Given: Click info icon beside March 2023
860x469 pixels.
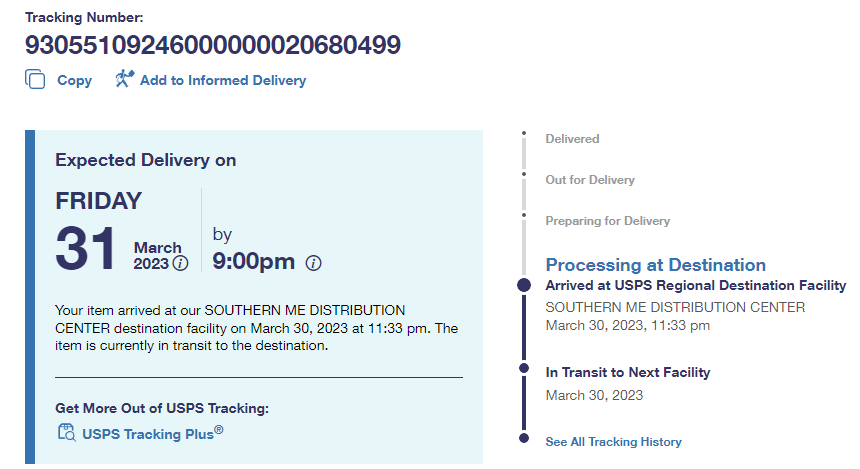Looking at the screenshot, I should 180,263.
